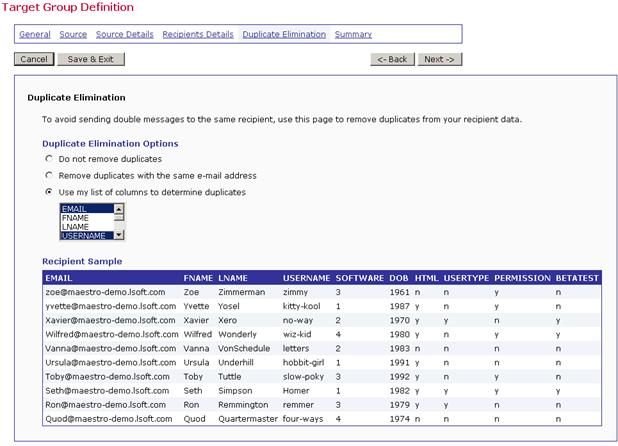Click the zimmy username cell
Screen dimensions: 618x446
tap(295, 292)
